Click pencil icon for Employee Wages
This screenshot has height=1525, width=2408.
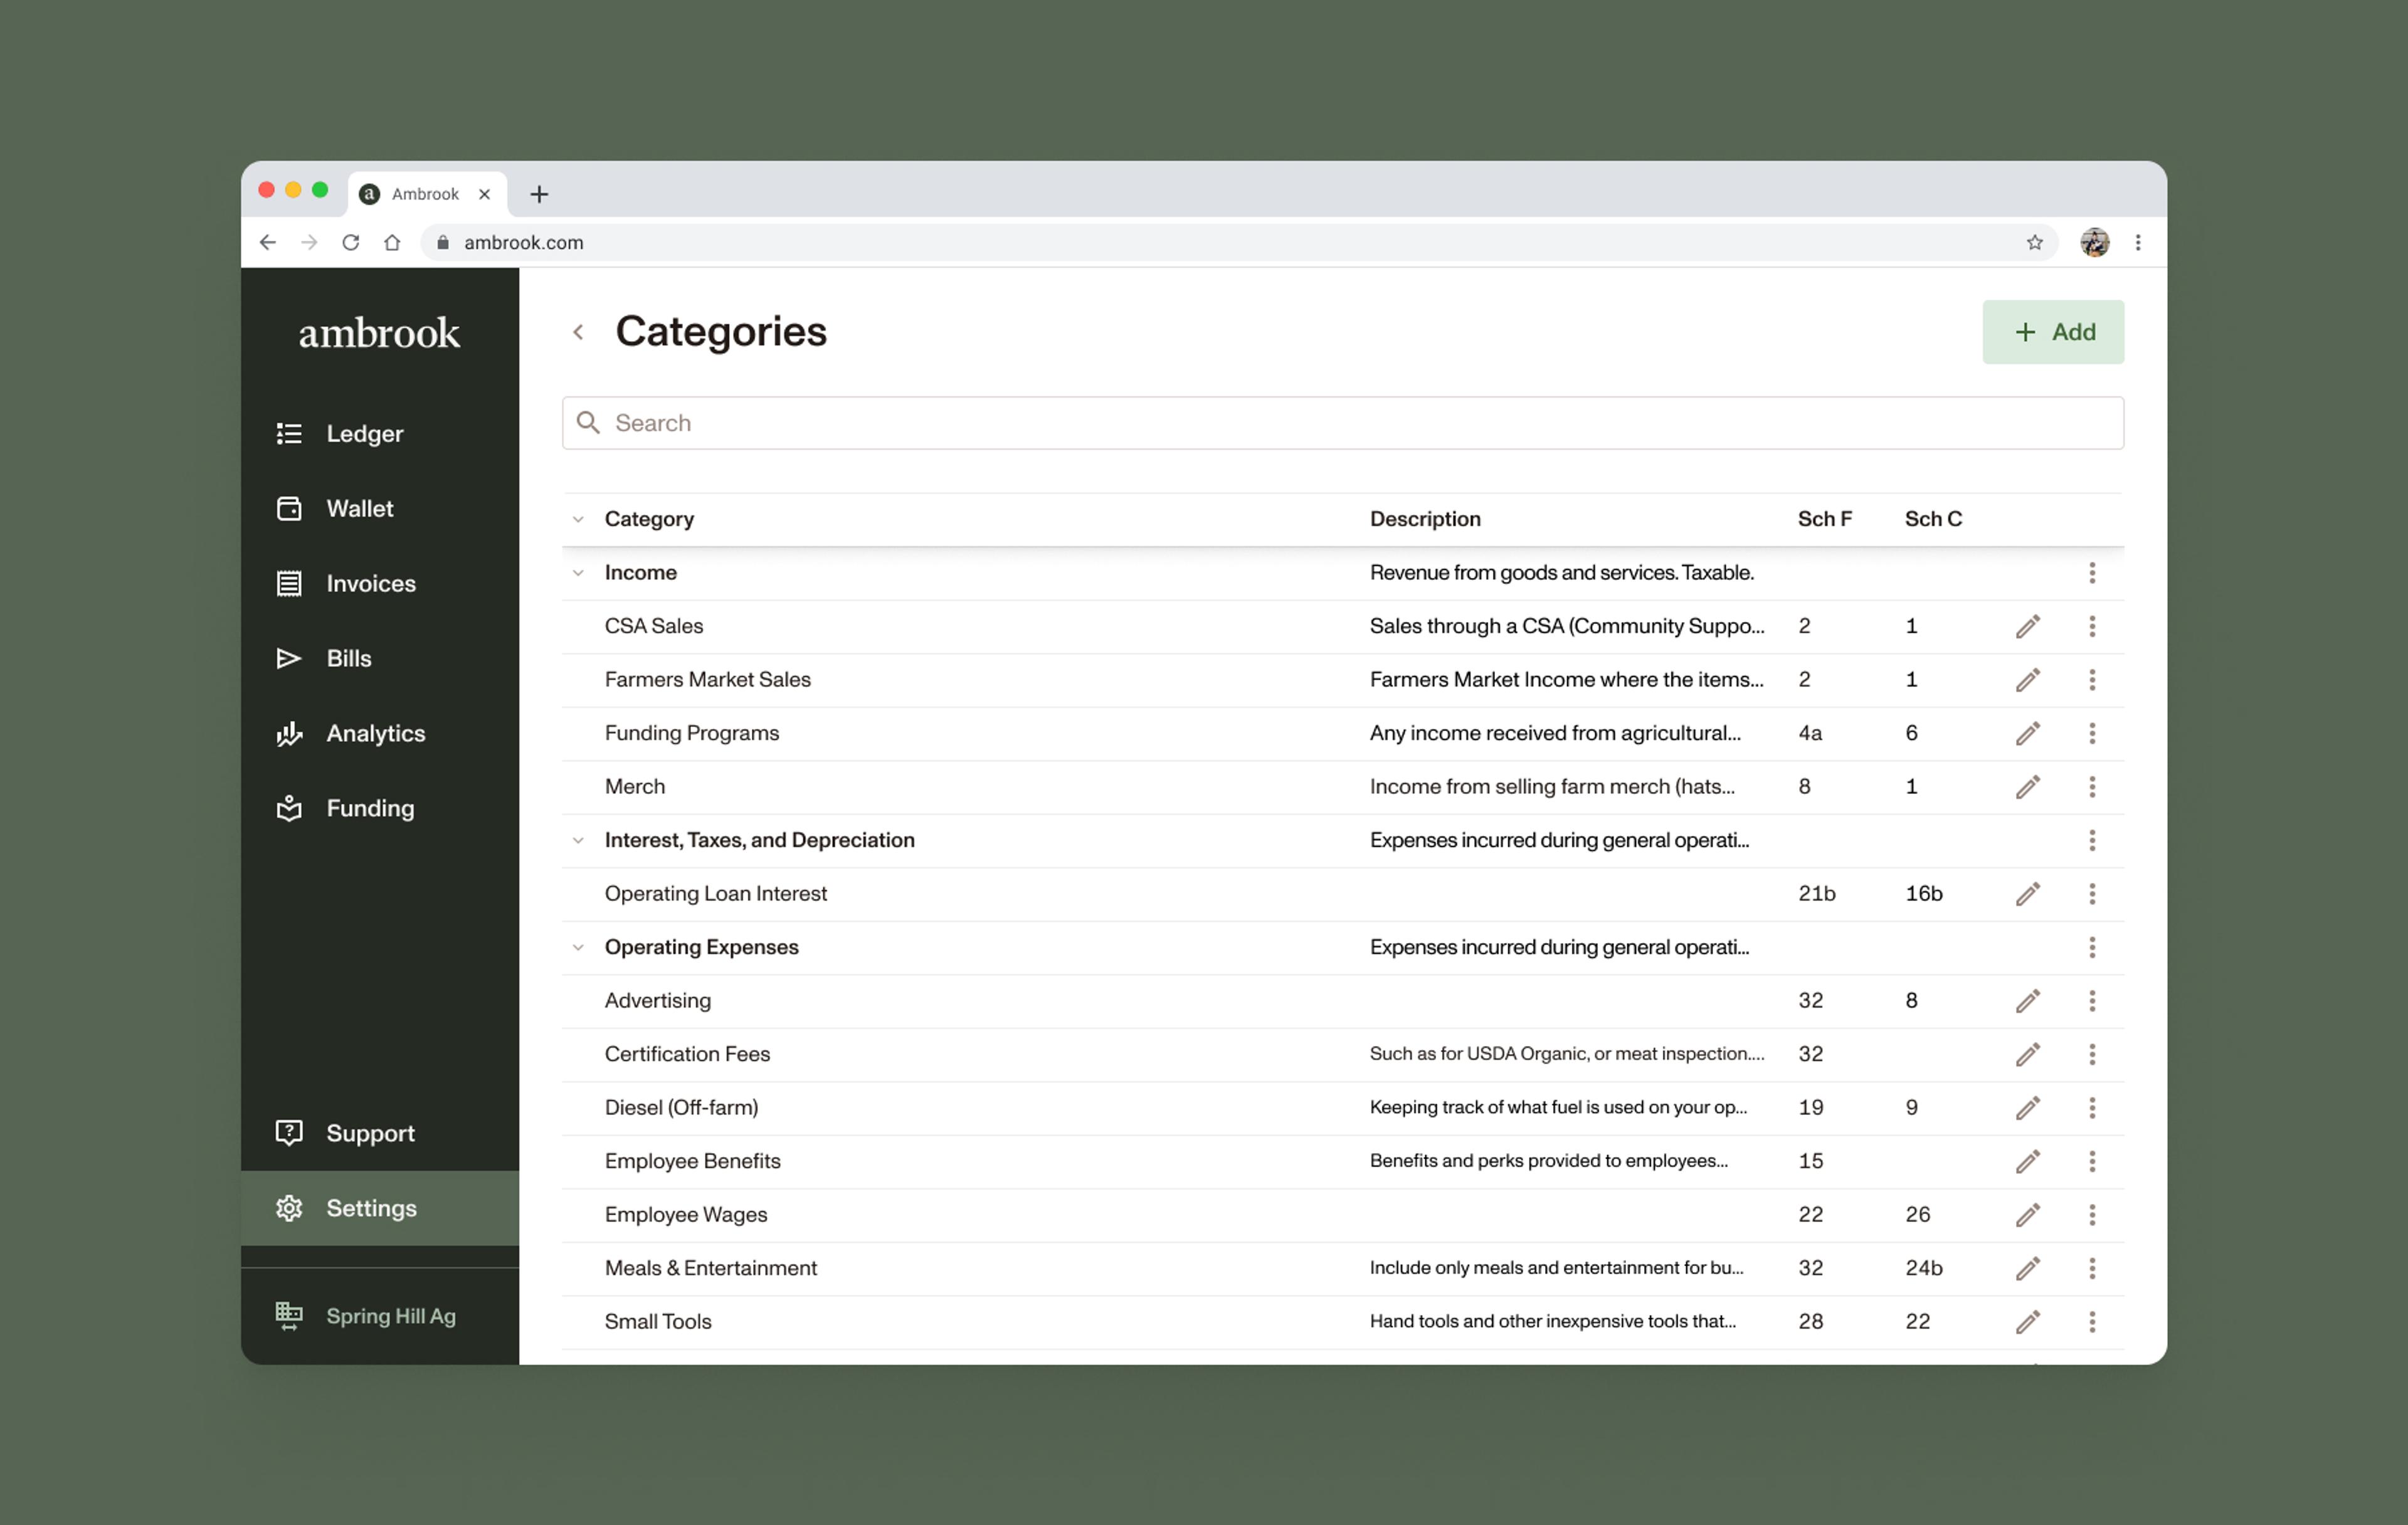click(x=2027, y=1215)
